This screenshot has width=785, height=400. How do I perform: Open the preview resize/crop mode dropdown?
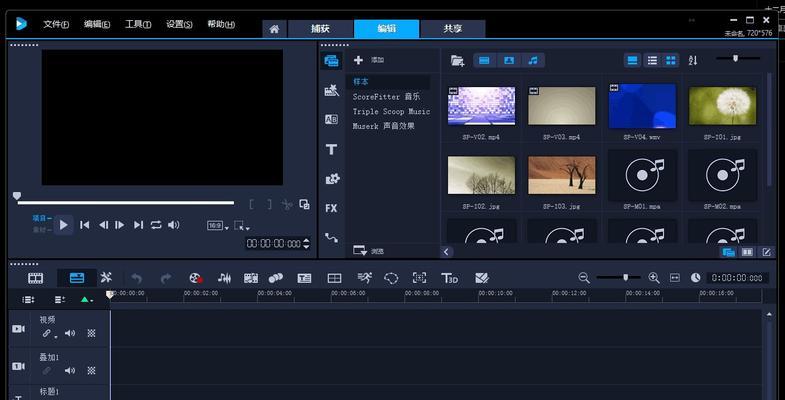(x=242, y=226)
